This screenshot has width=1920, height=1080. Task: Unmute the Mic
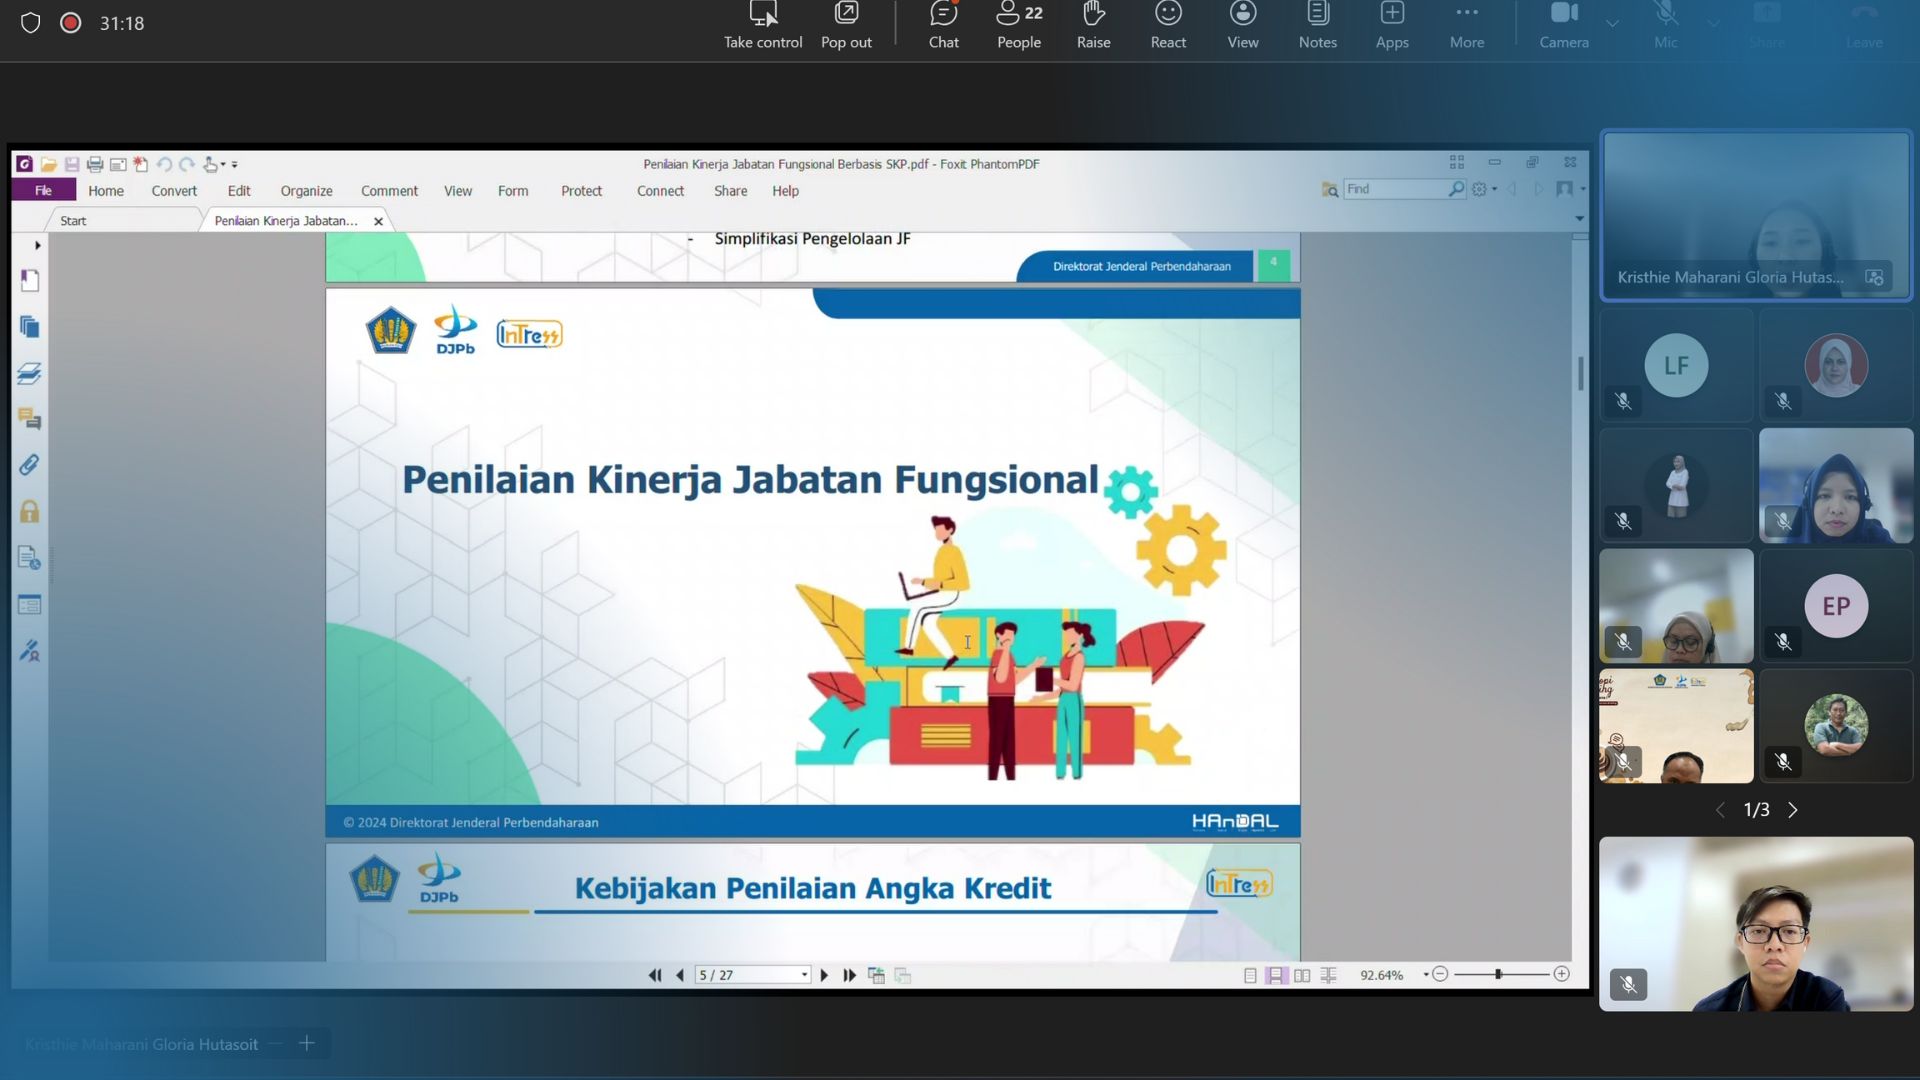pyautogui.click(x=1665, y=25)
